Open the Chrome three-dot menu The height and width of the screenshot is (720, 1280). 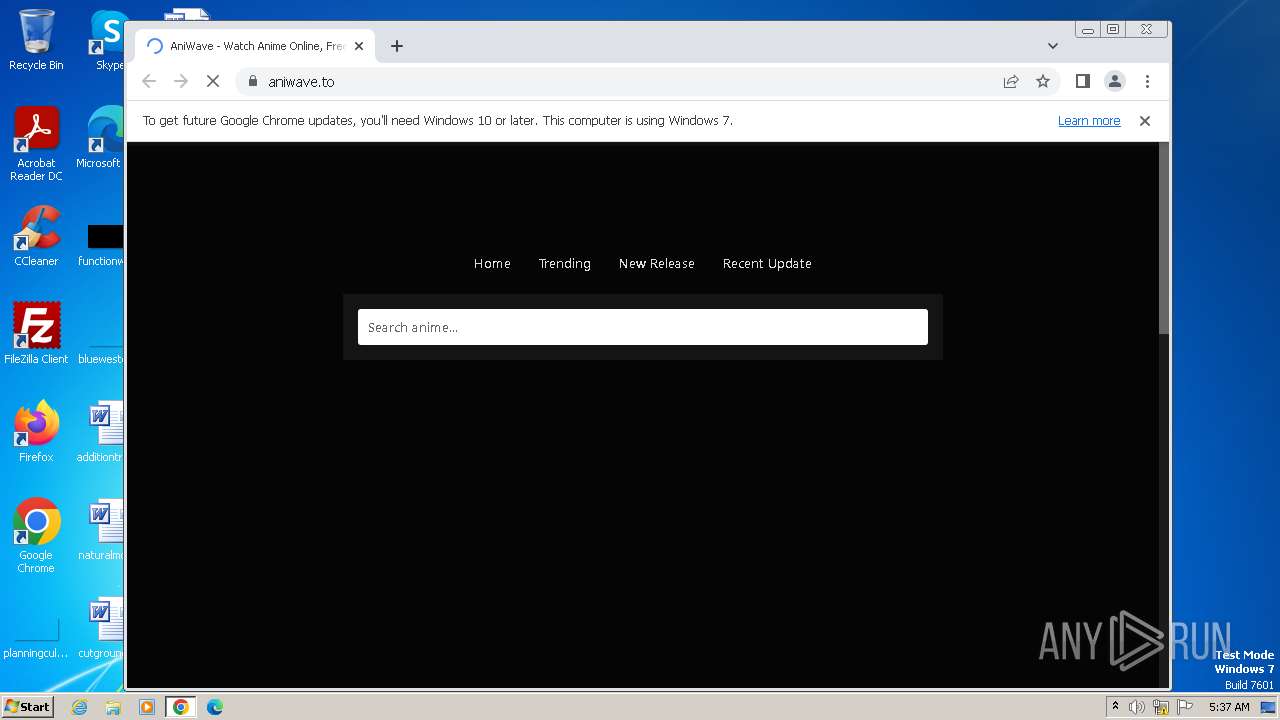[1147, 82]
